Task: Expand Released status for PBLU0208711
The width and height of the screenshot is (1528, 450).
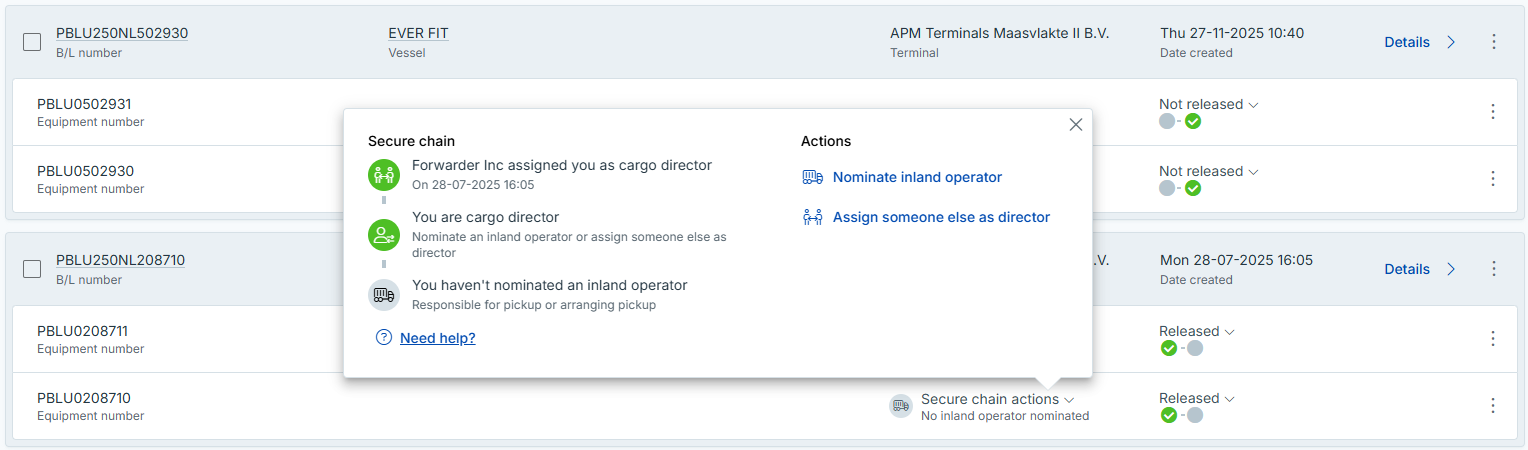Action: (x=1196, y=331)
